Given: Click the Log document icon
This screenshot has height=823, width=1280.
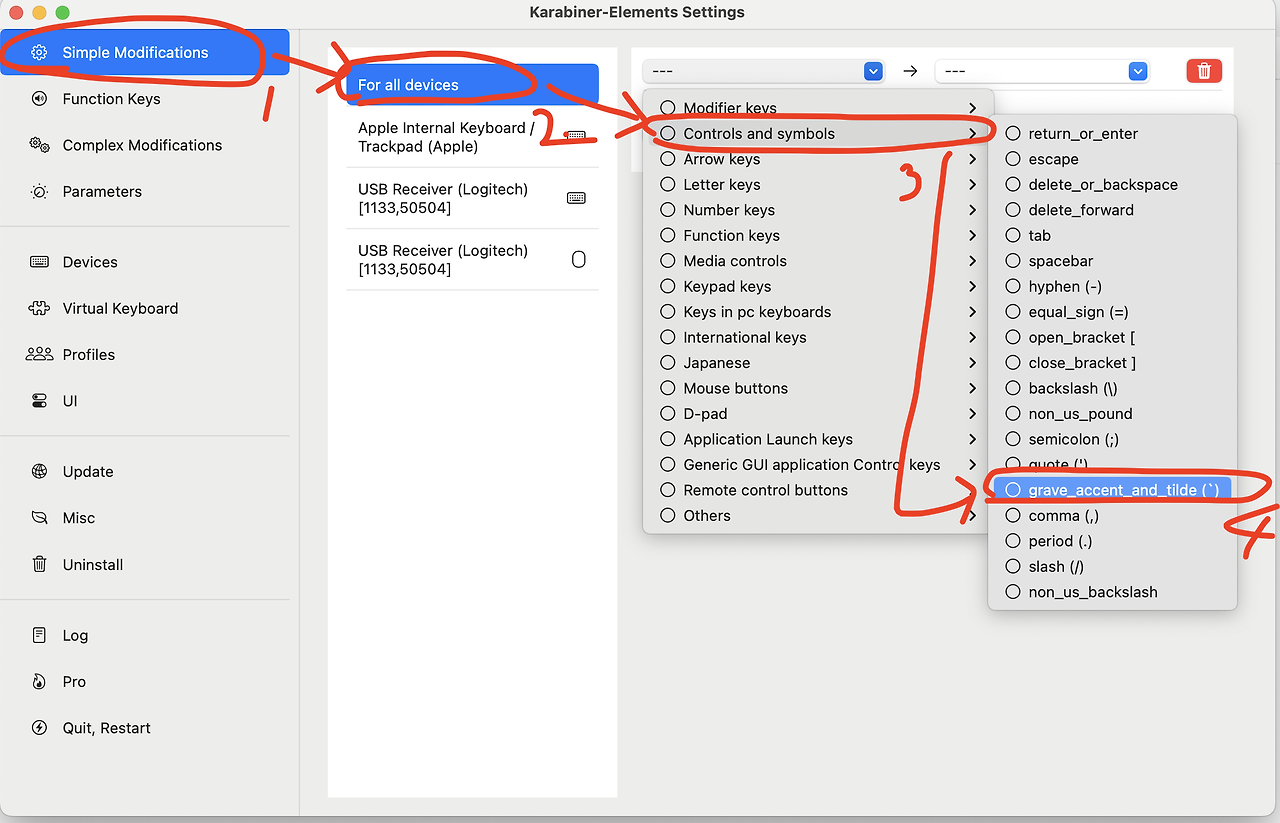Looking at the screenshot, I should coord(39,635).
